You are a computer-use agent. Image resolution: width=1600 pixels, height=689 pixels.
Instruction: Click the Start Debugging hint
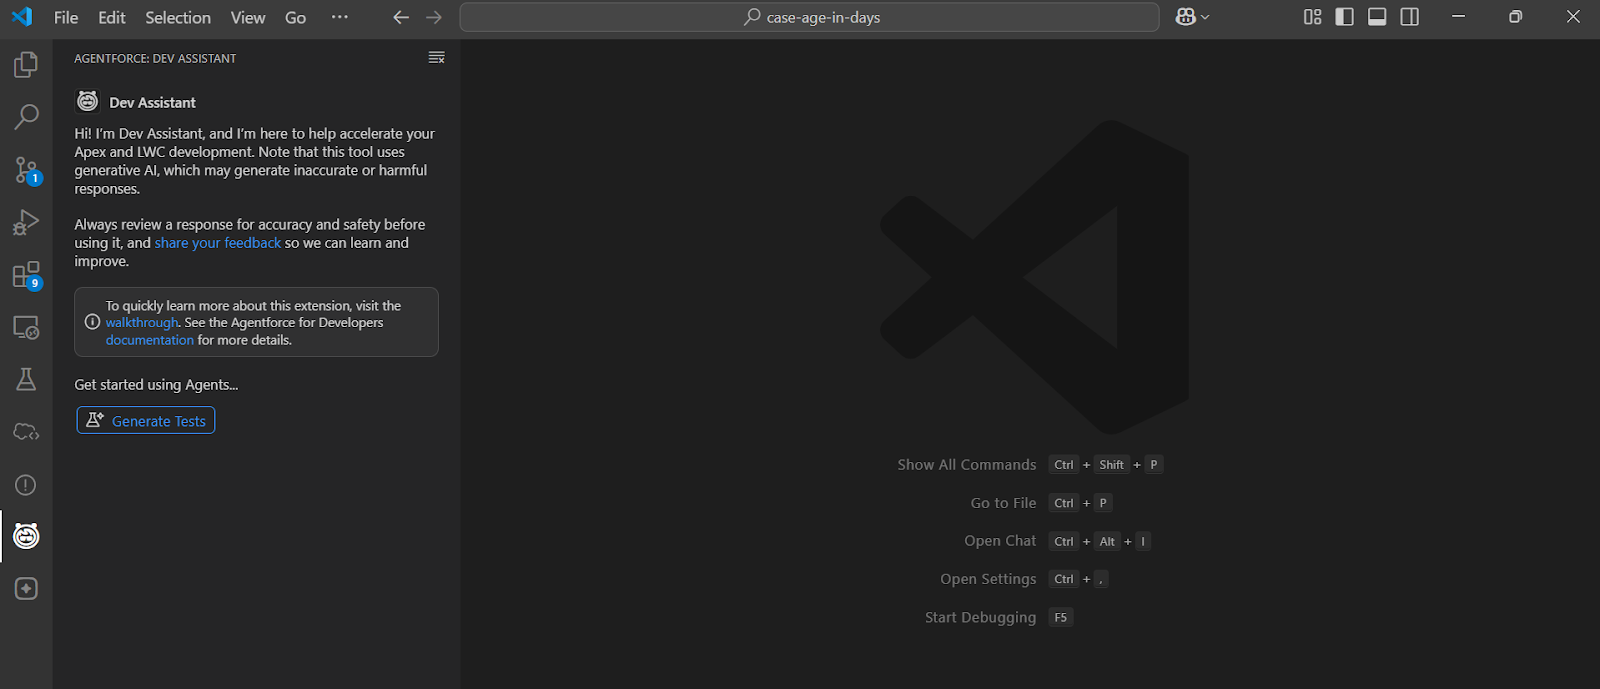click(980, 617)
